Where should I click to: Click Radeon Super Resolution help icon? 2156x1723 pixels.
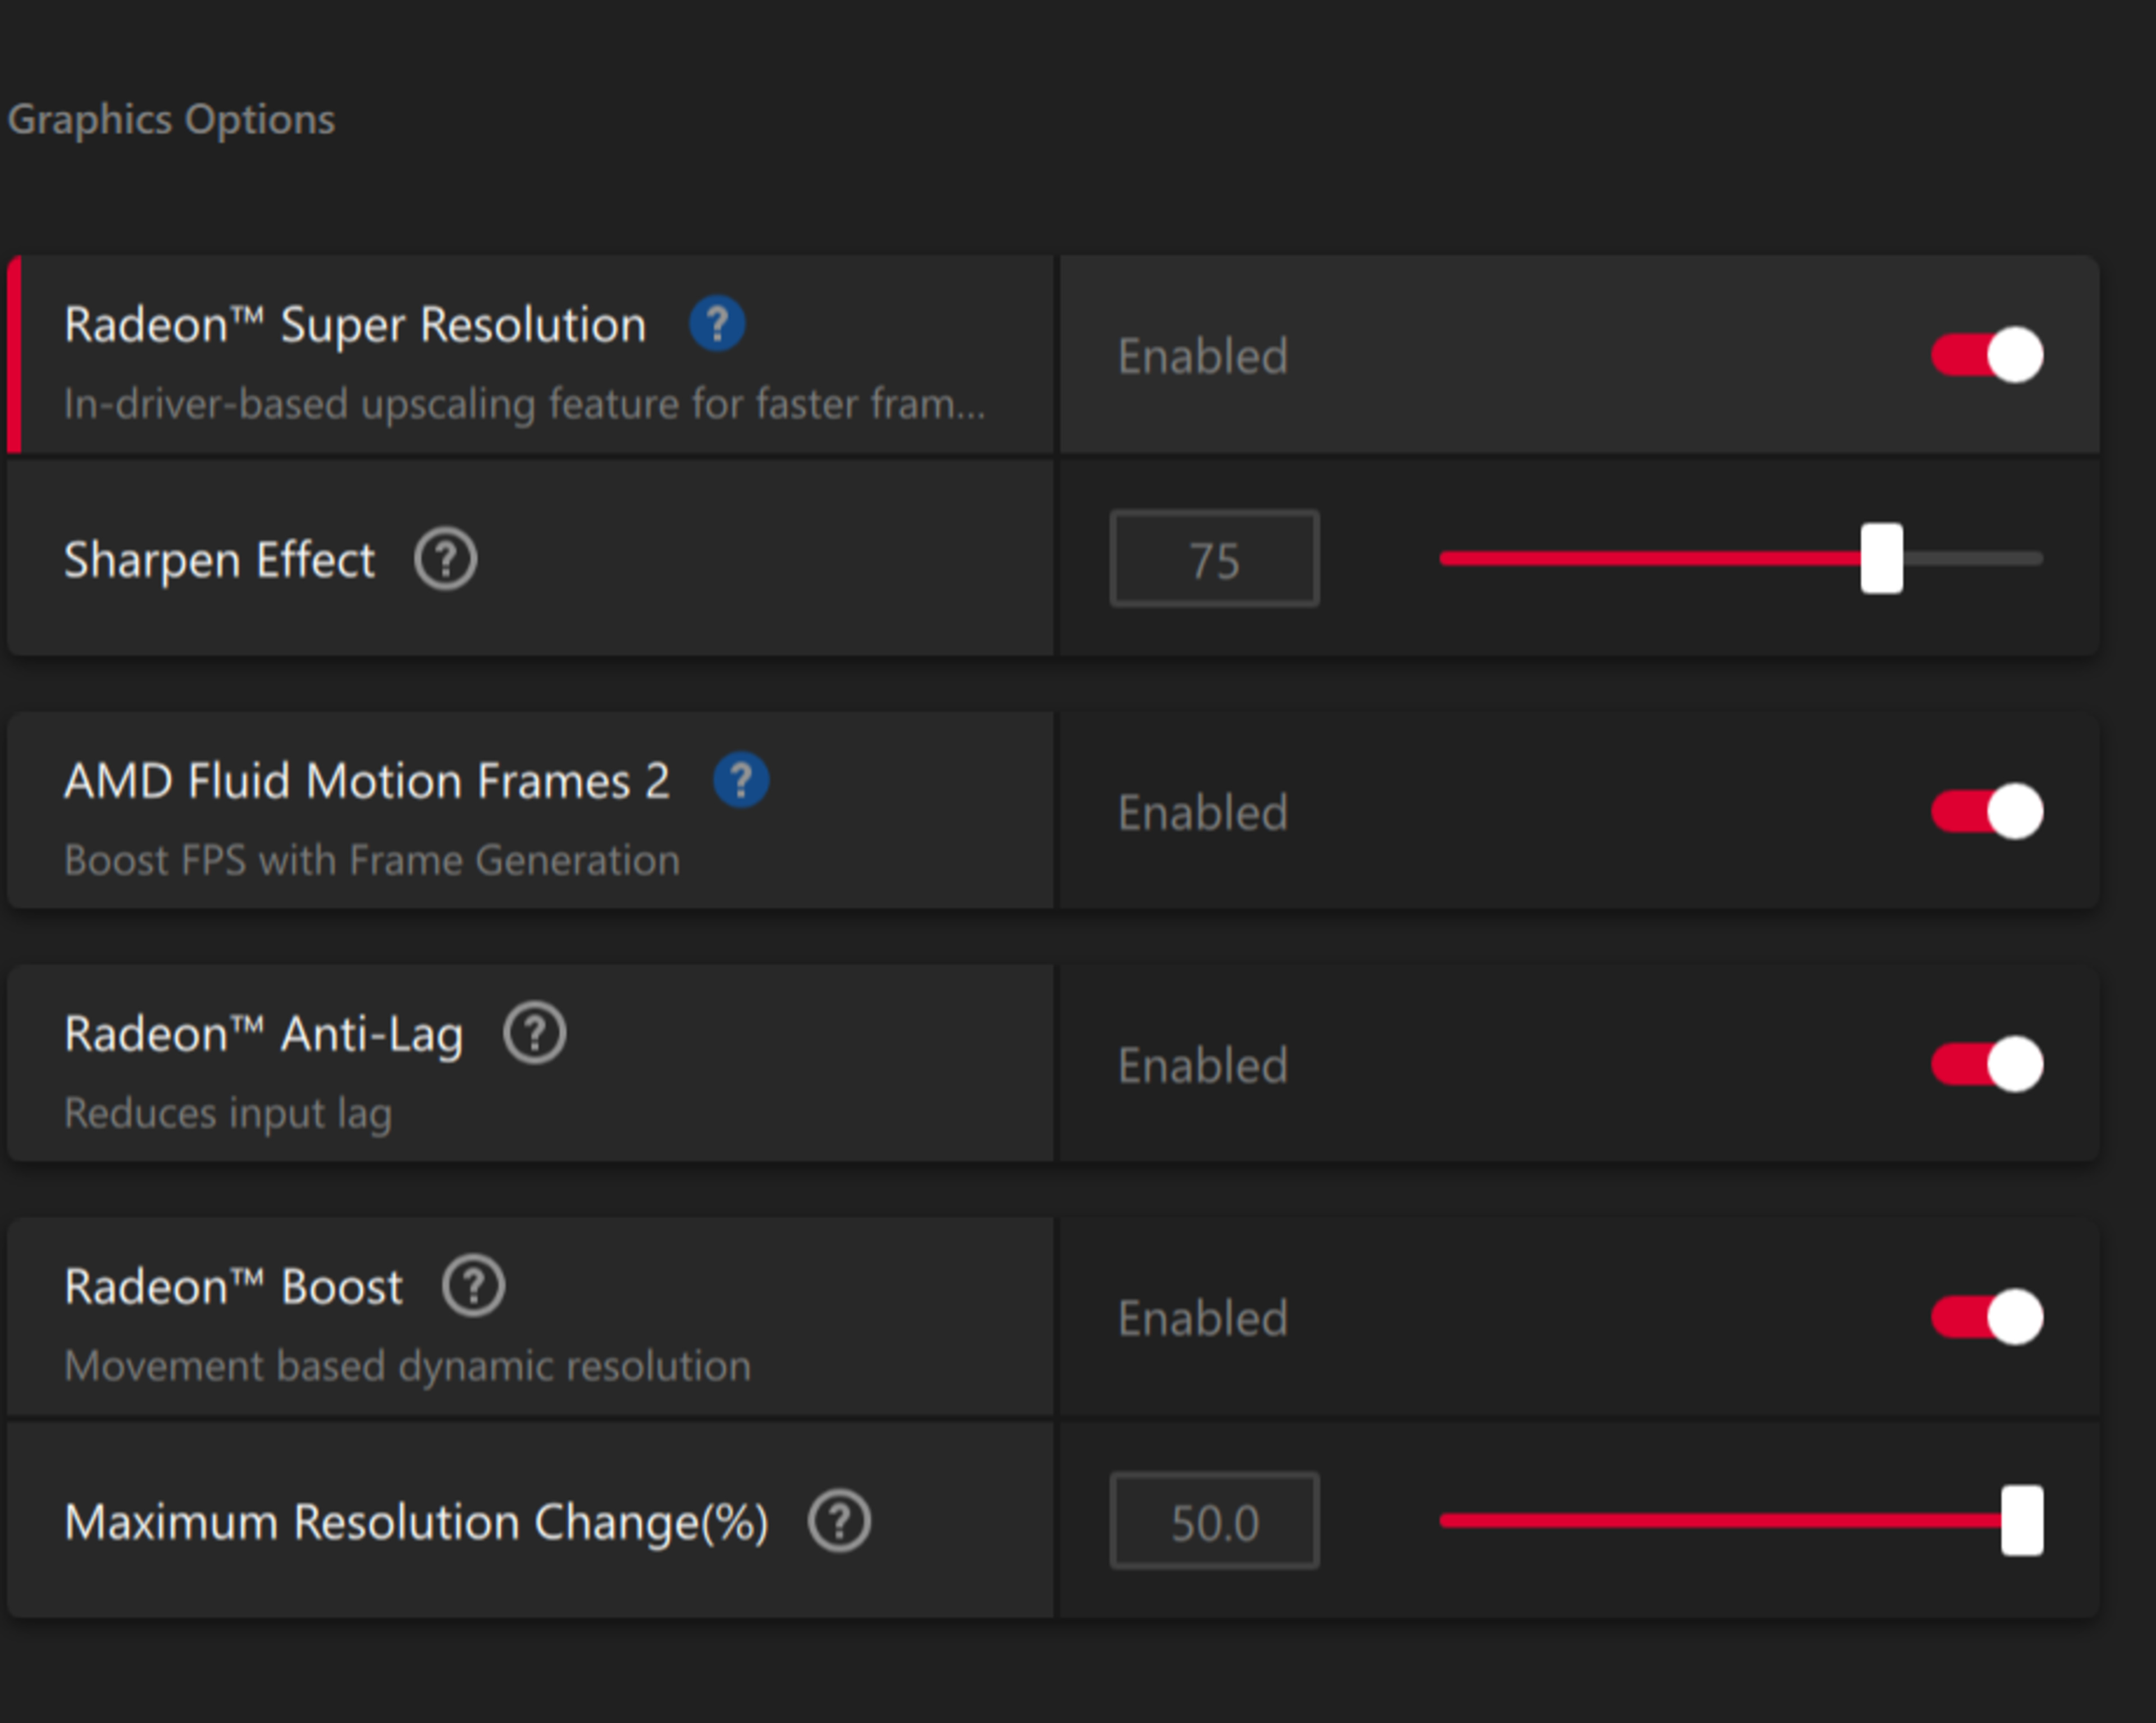click(x=717, y=324)
